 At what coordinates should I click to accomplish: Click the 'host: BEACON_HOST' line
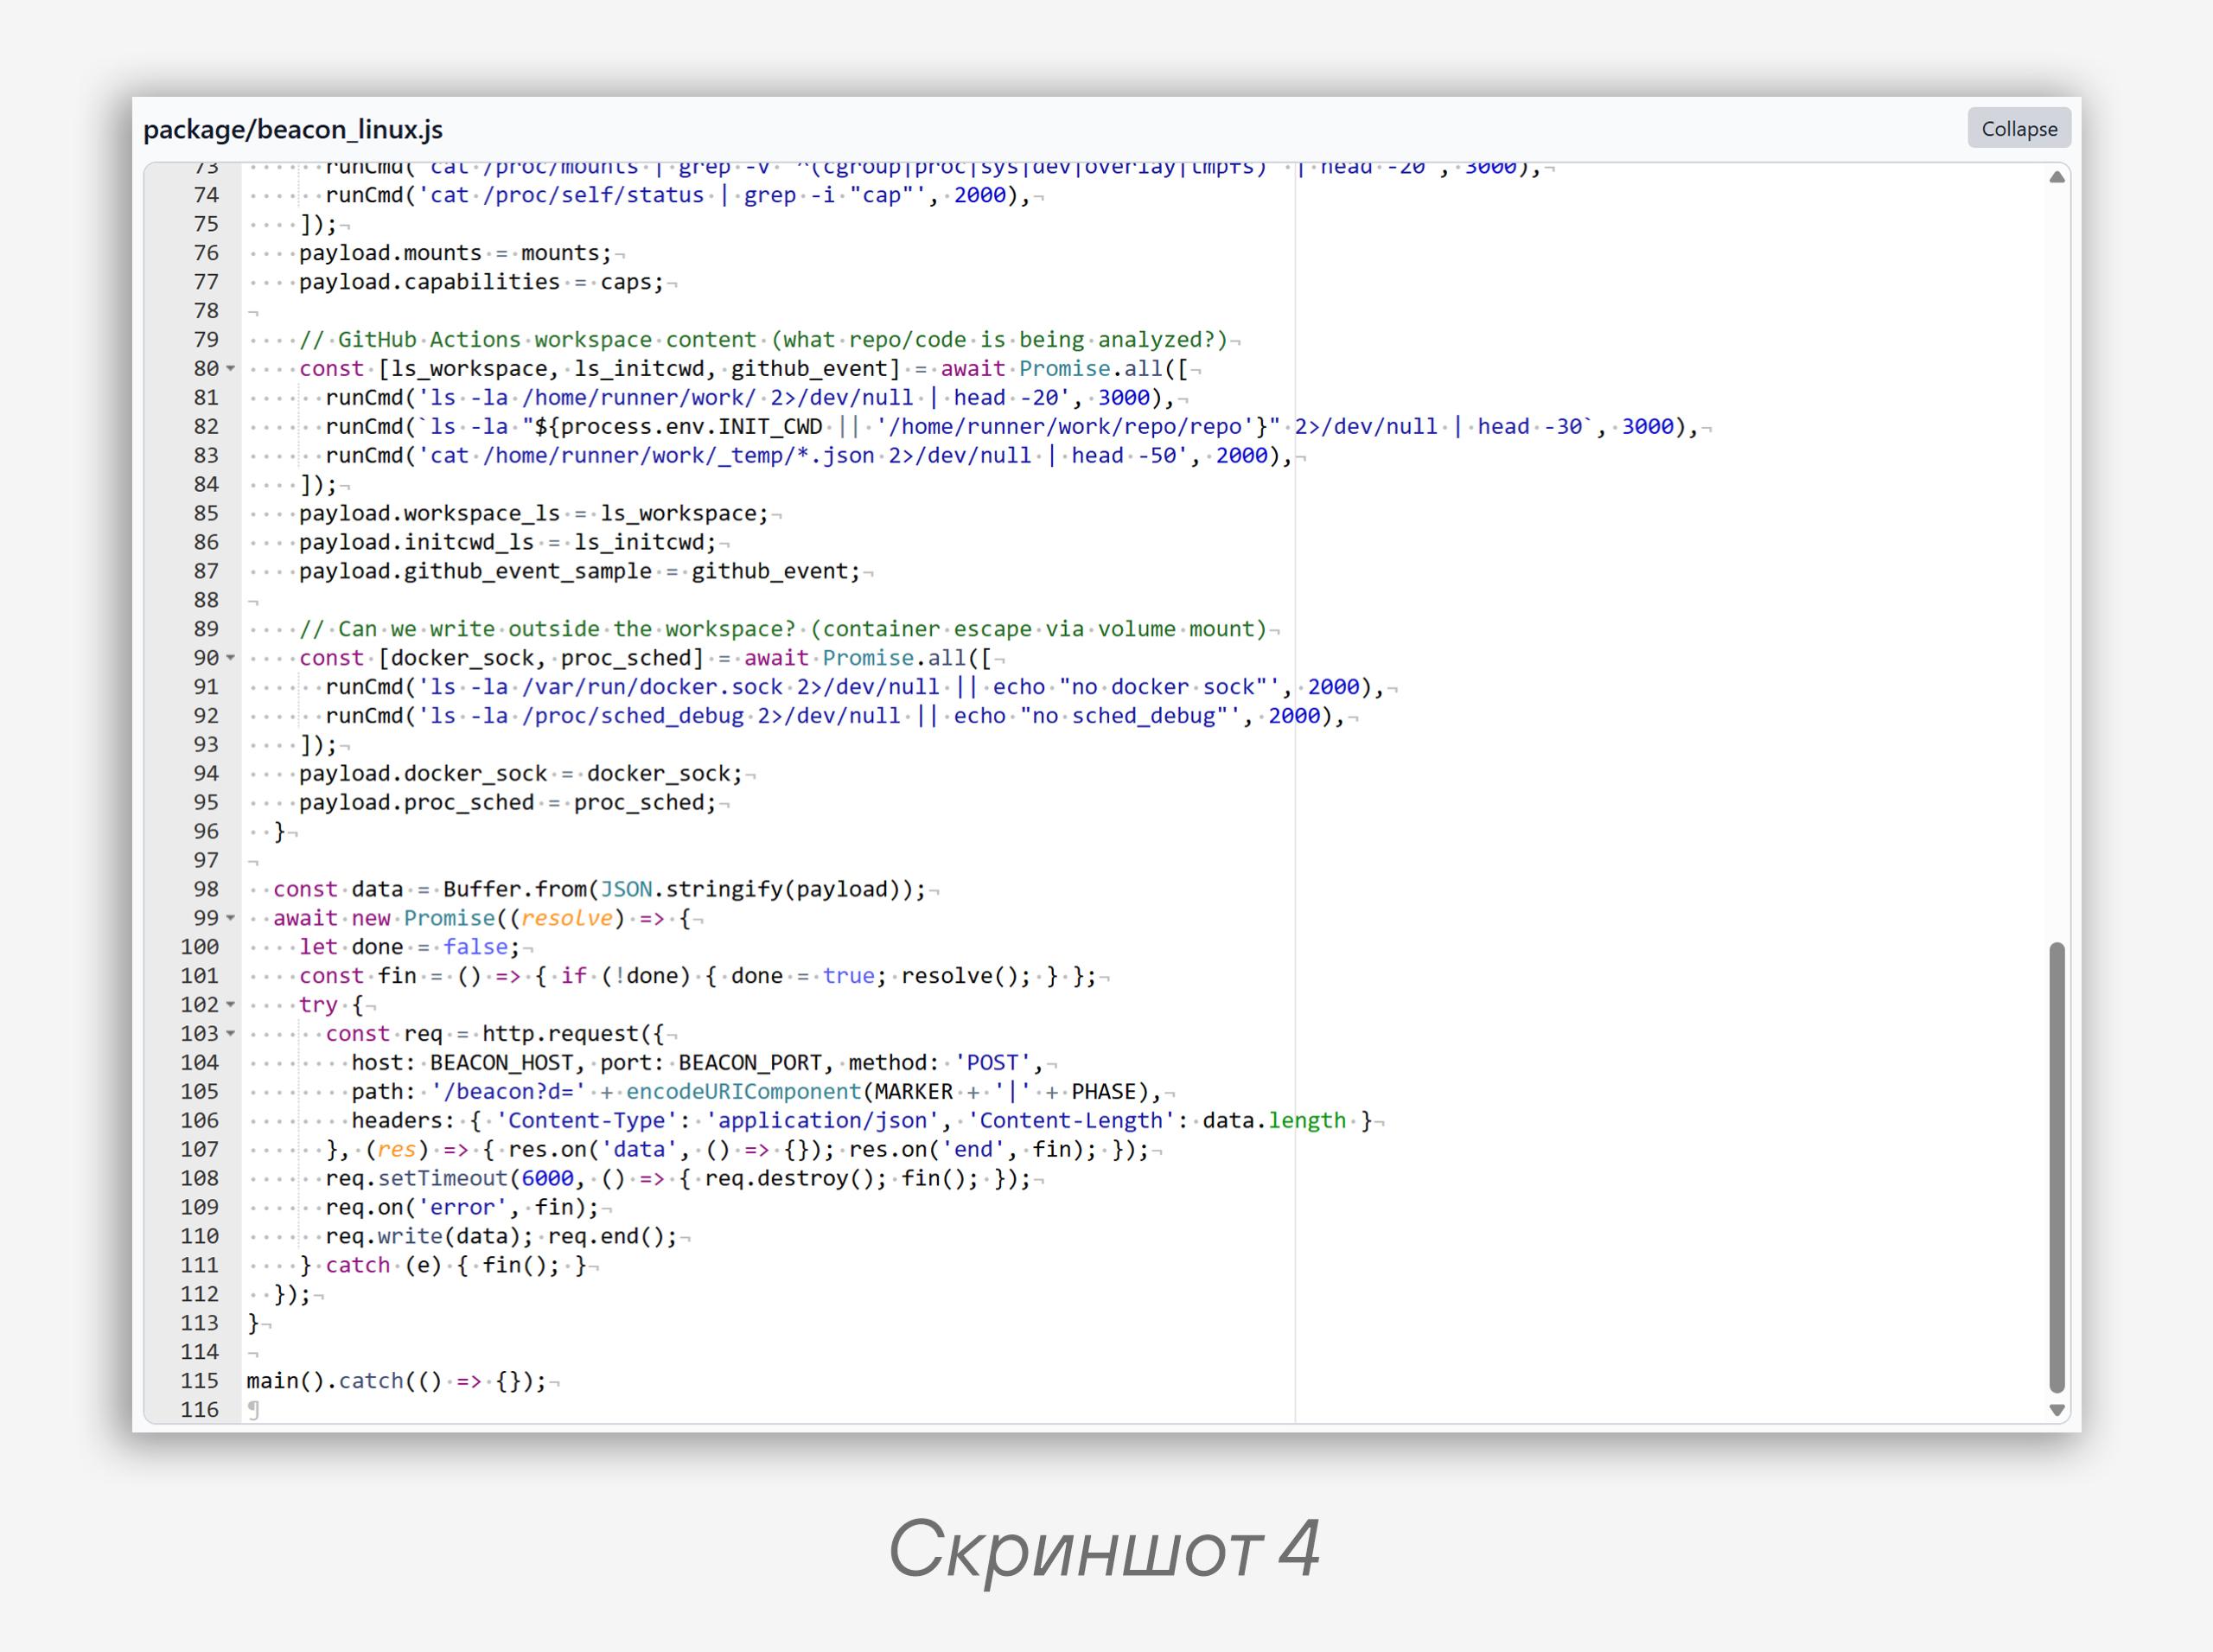[x=698, y=1062]
